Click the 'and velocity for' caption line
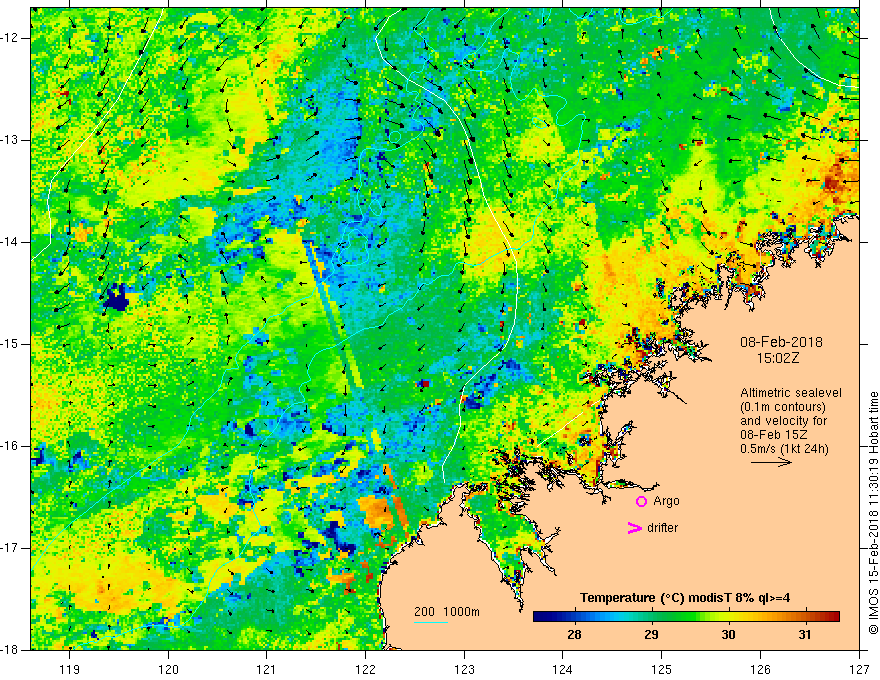This screenshot has height=680, width=880. click(783, 421)
